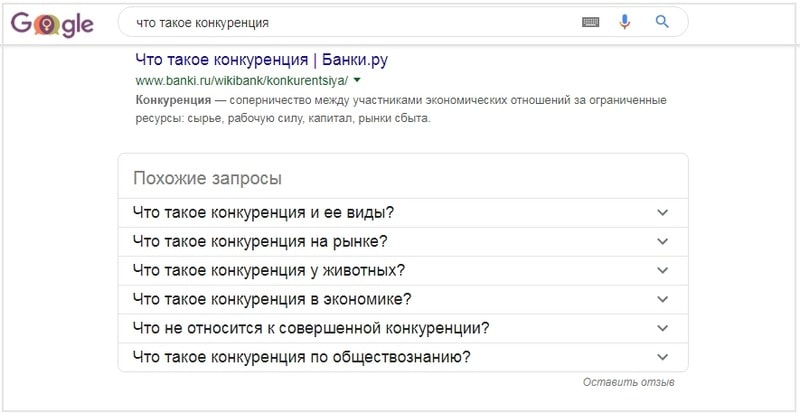This screenshot has height=413, width=800.
Task: Click the blue search magnifier icon
Action: tap(662, 21)
